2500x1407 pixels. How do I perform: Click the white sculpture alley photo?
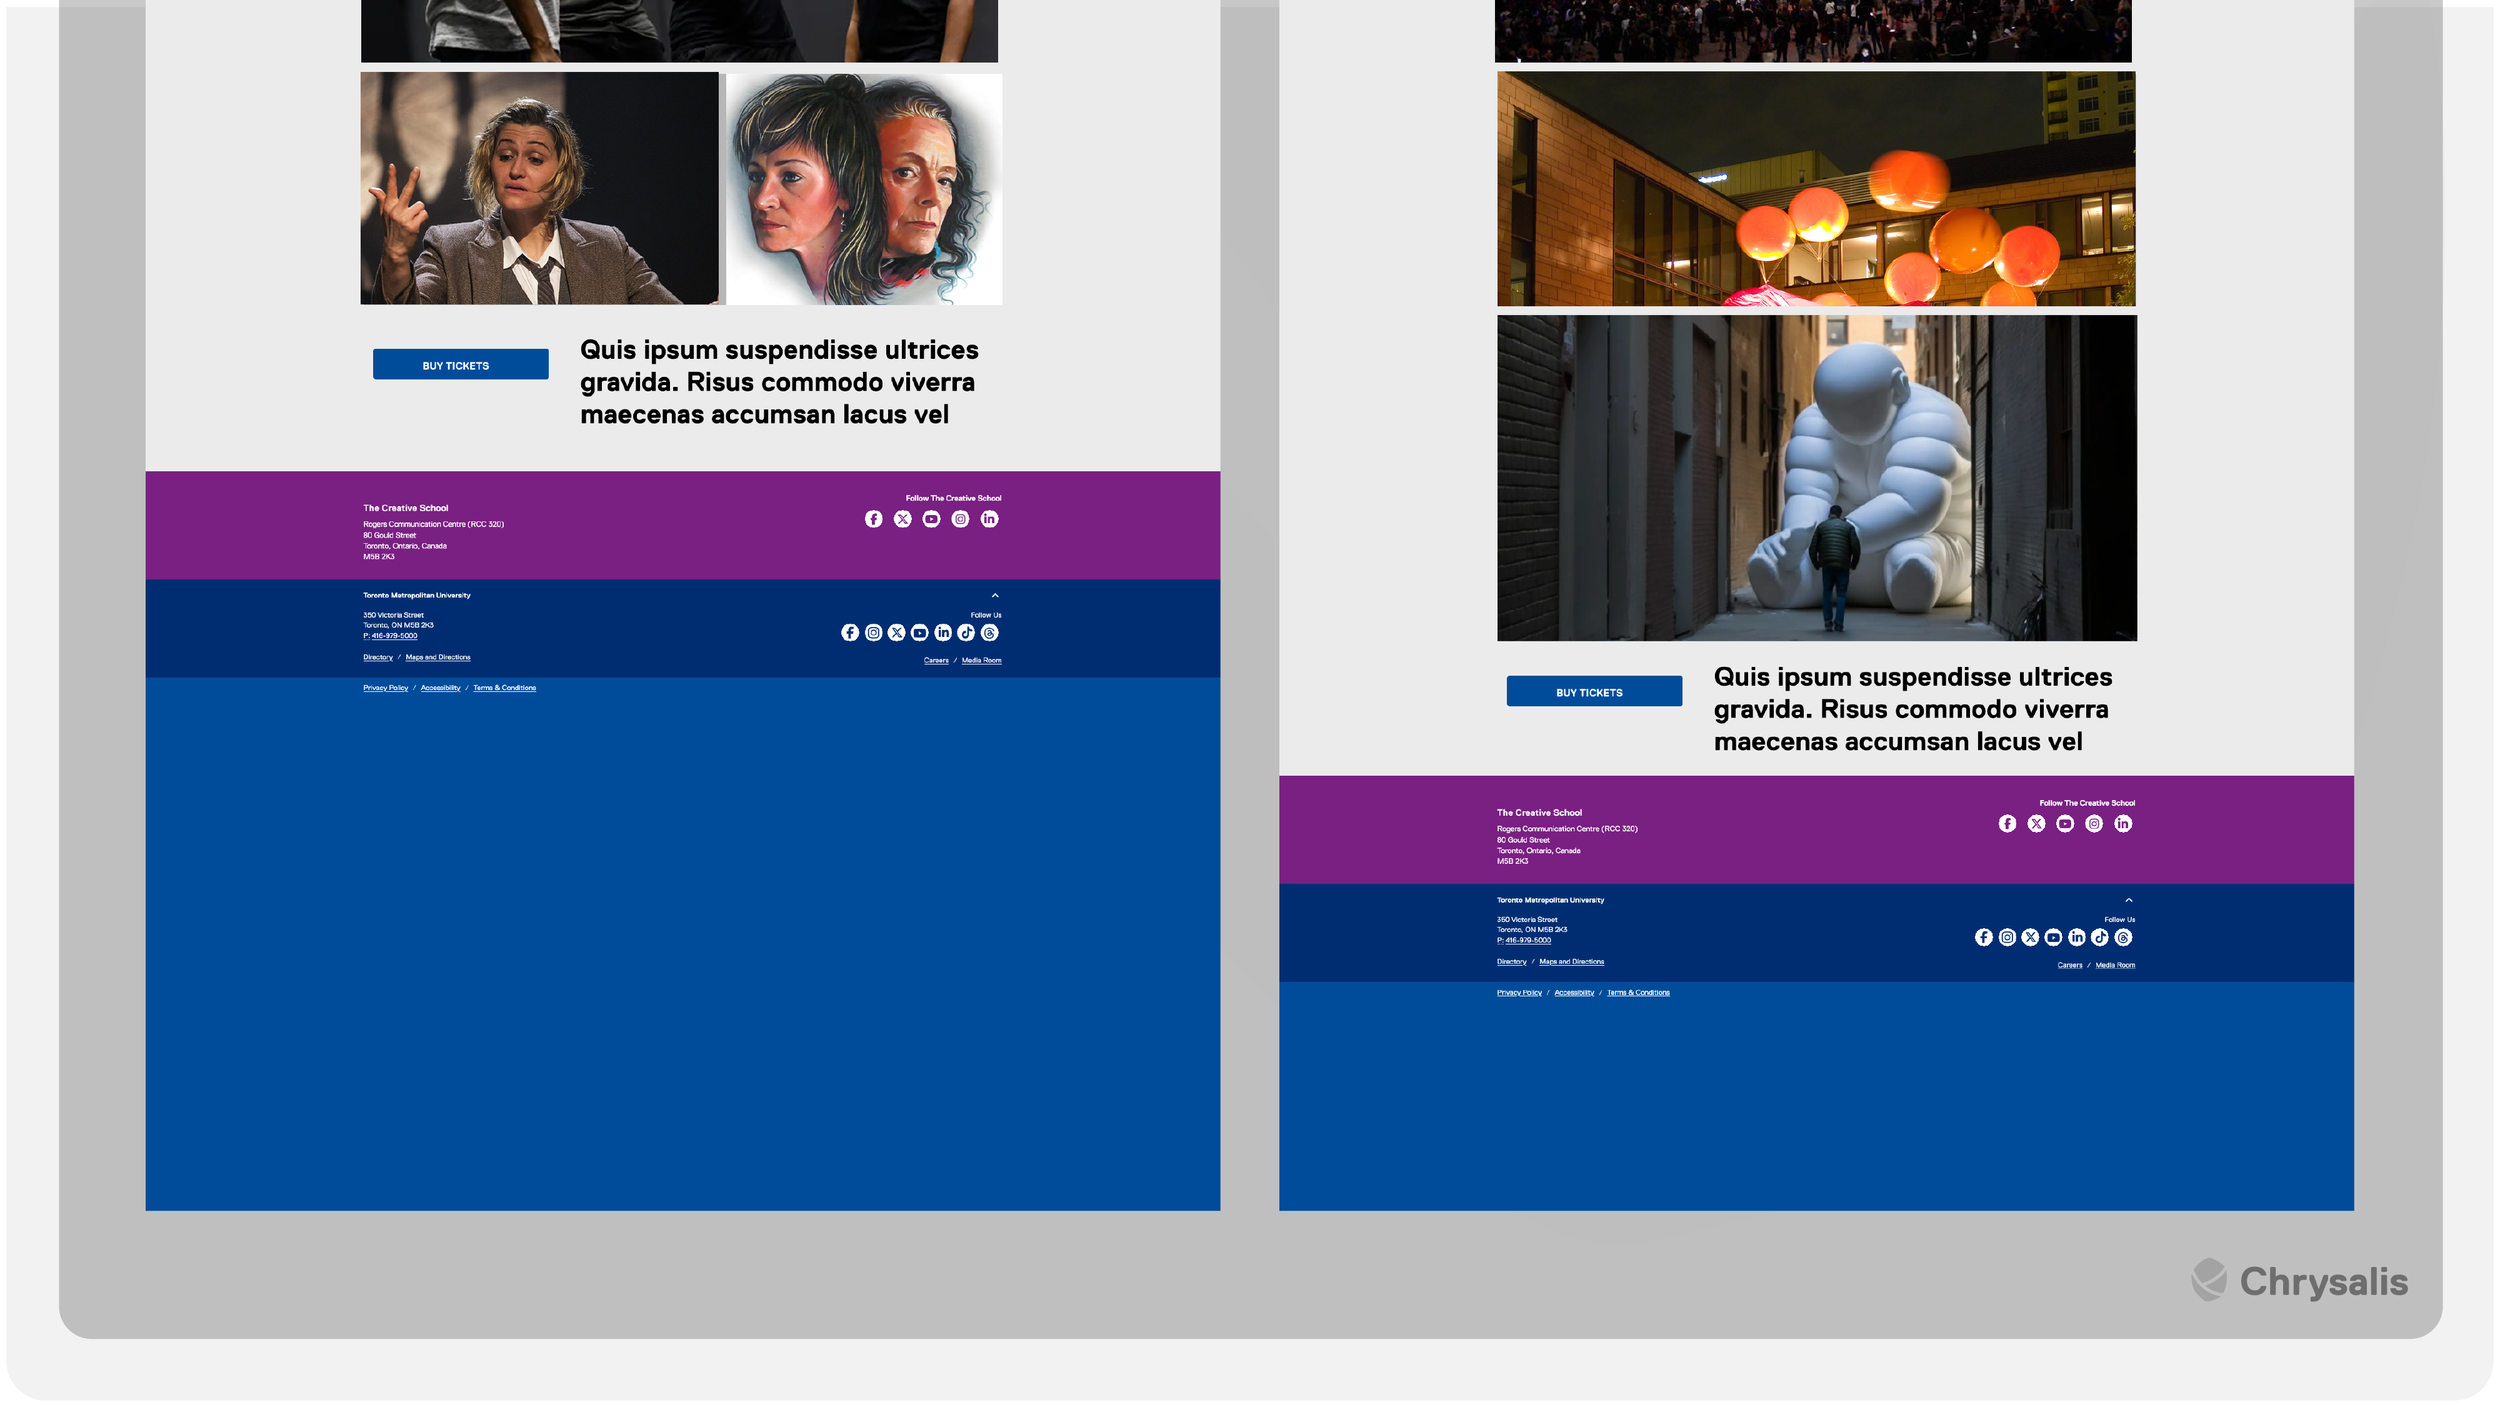coord(1817,480)
